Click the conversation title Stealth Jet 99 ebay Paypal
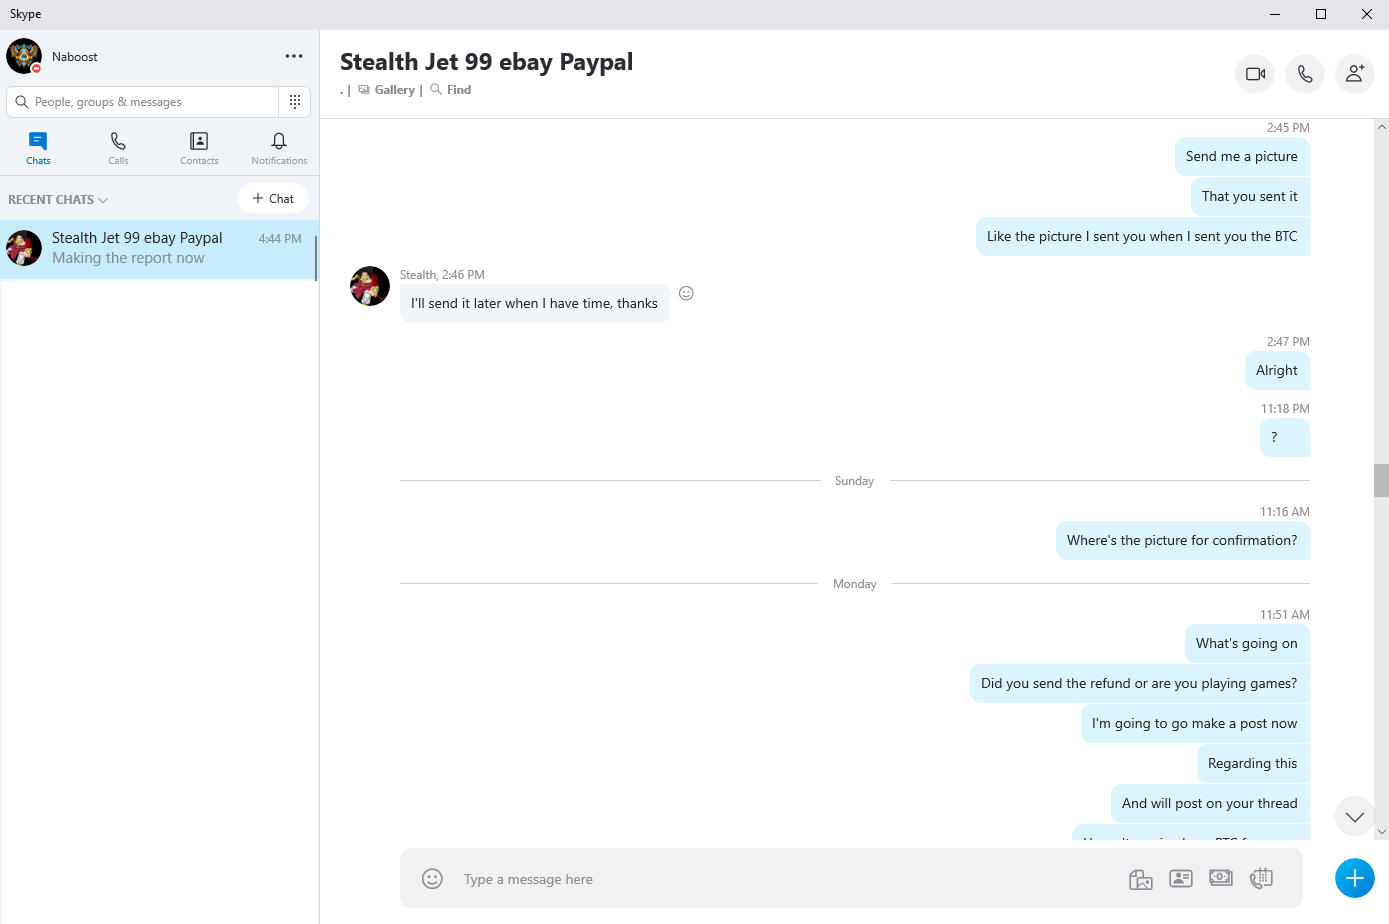1389x924 pixels. pos(486,62)
